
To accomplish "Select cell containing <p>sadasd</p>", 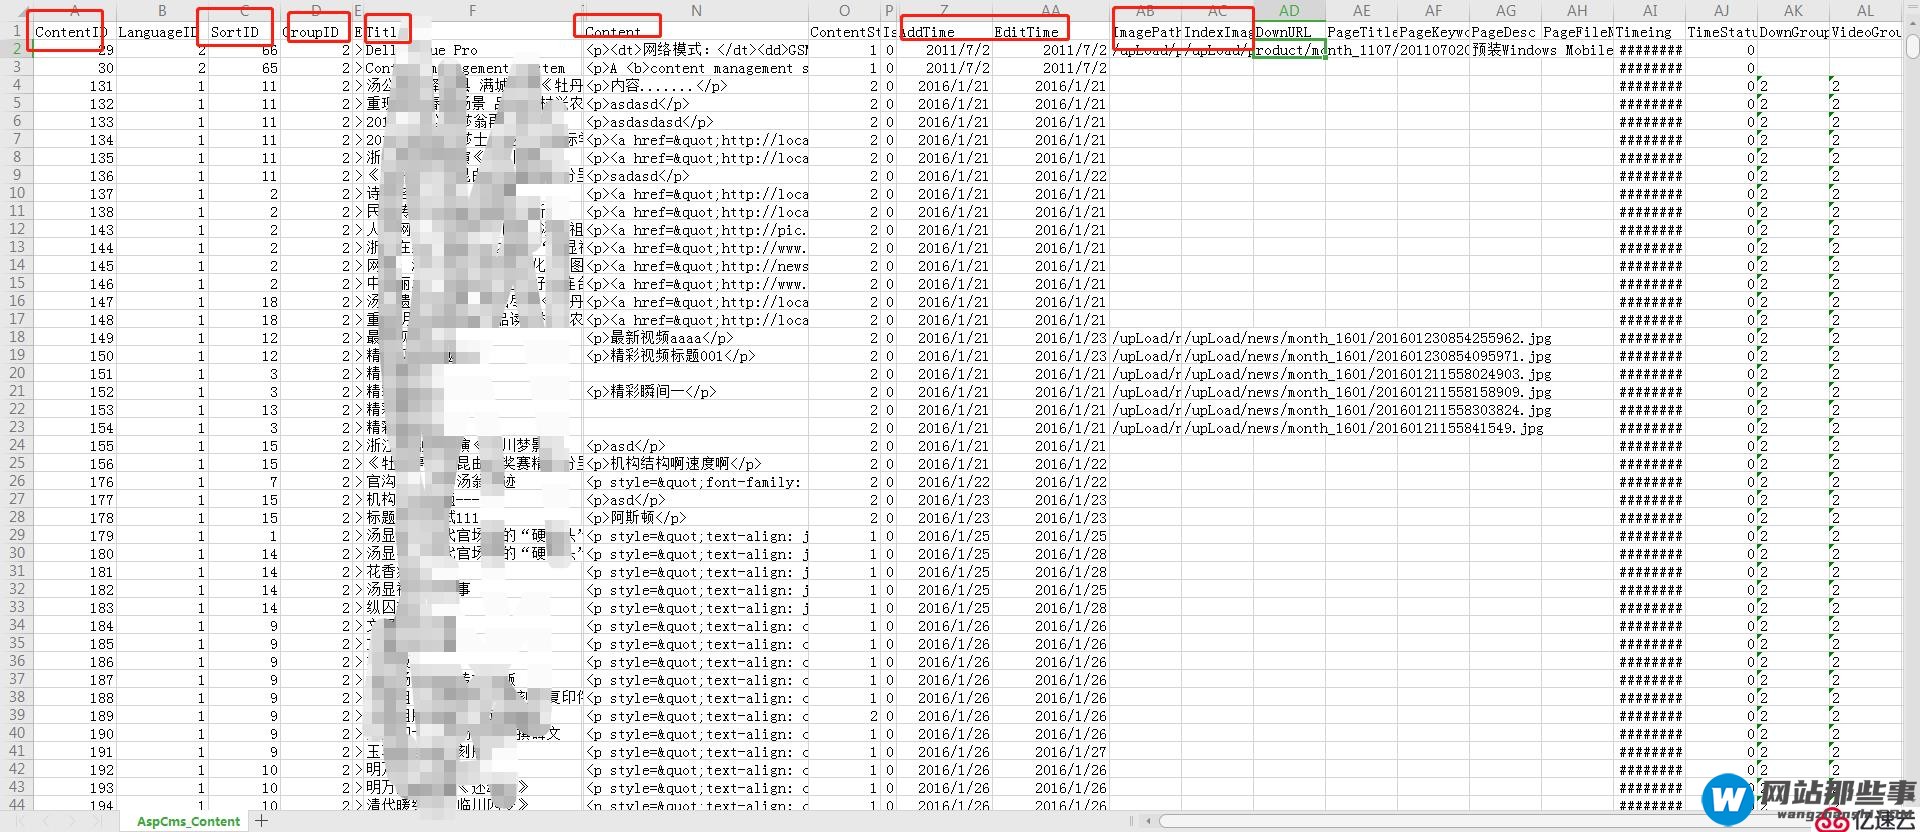I will pos(696,175).
